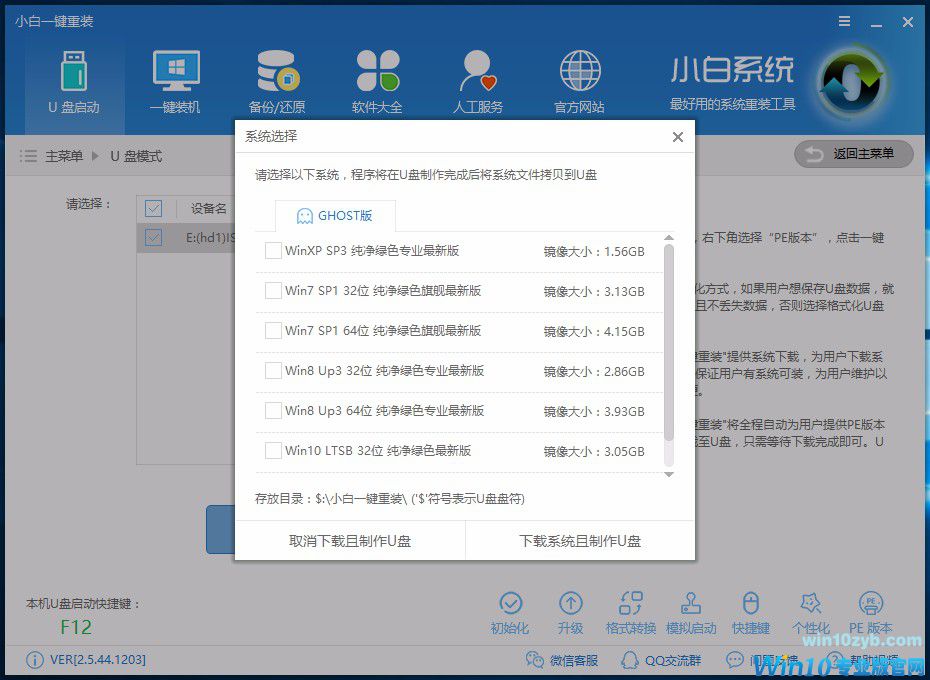
Task: Click the 备份/还原 icon
Action: (276, 80)
